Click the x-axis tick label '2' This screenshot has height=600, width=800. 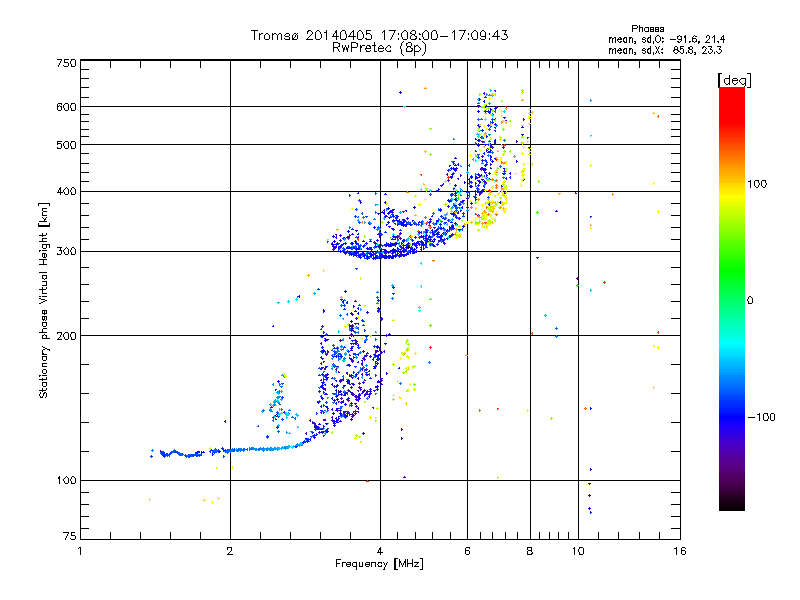coord(230,551)
